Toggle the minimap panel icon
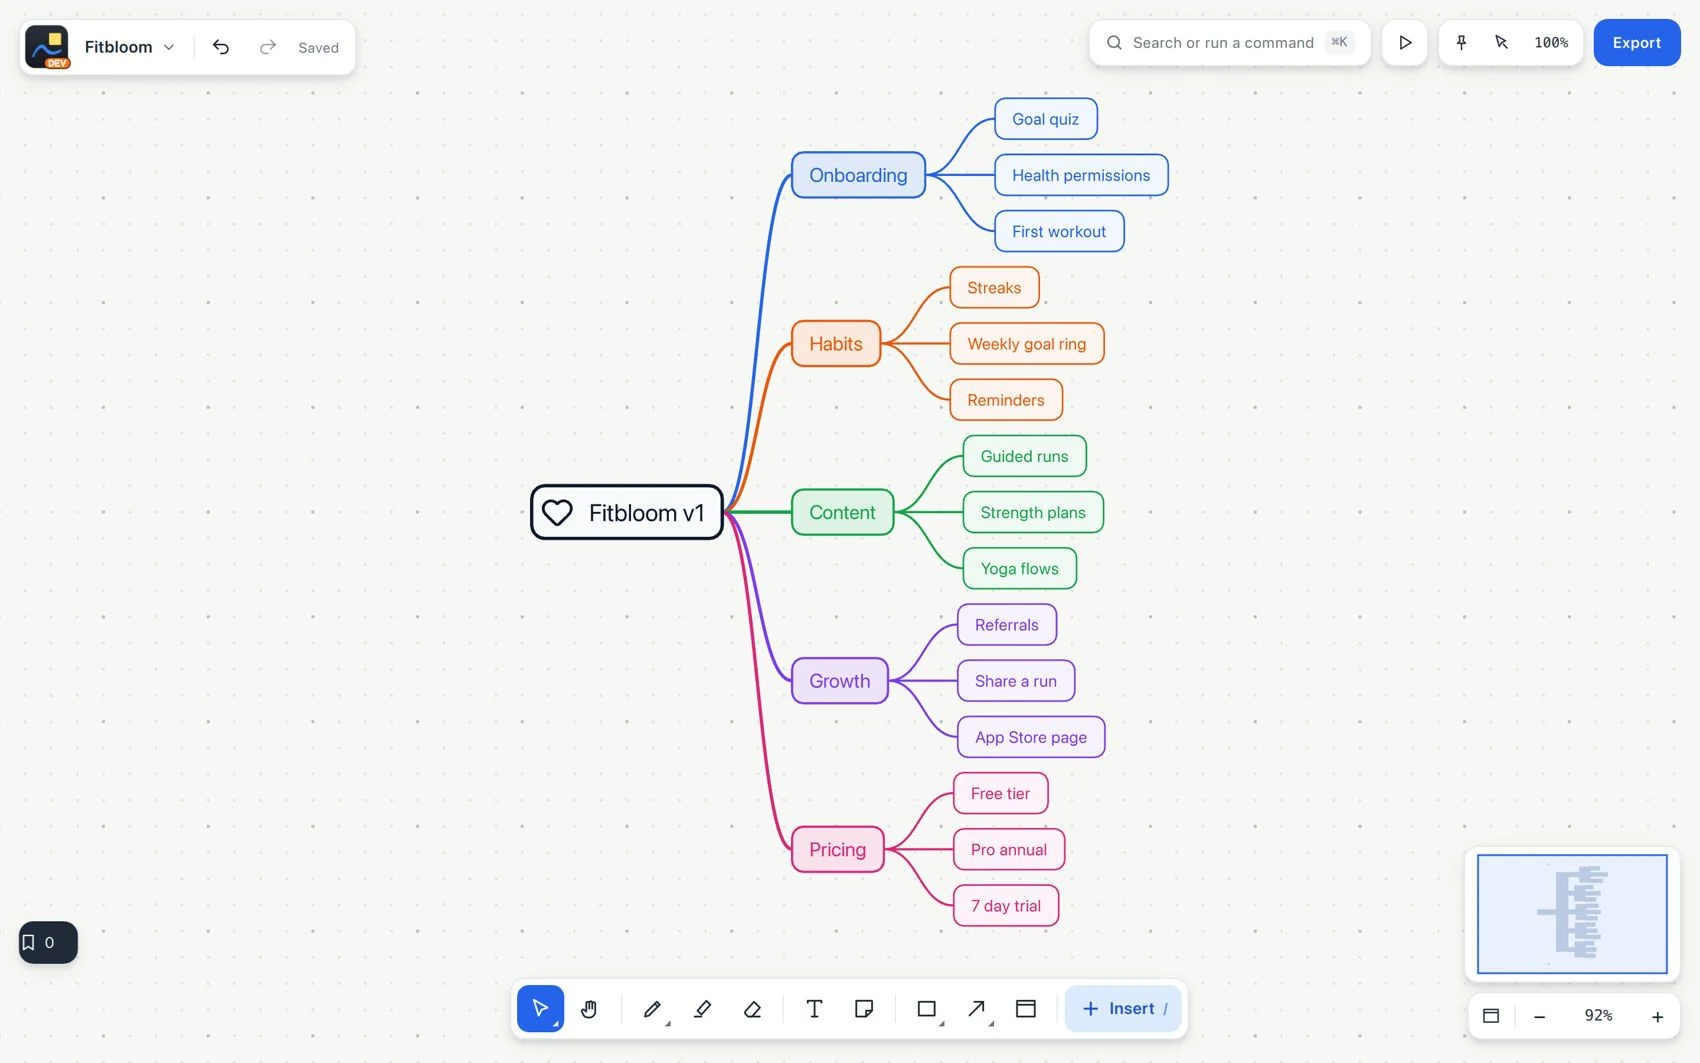The image size is (1700, 1063). (x=1491, y=1016)
